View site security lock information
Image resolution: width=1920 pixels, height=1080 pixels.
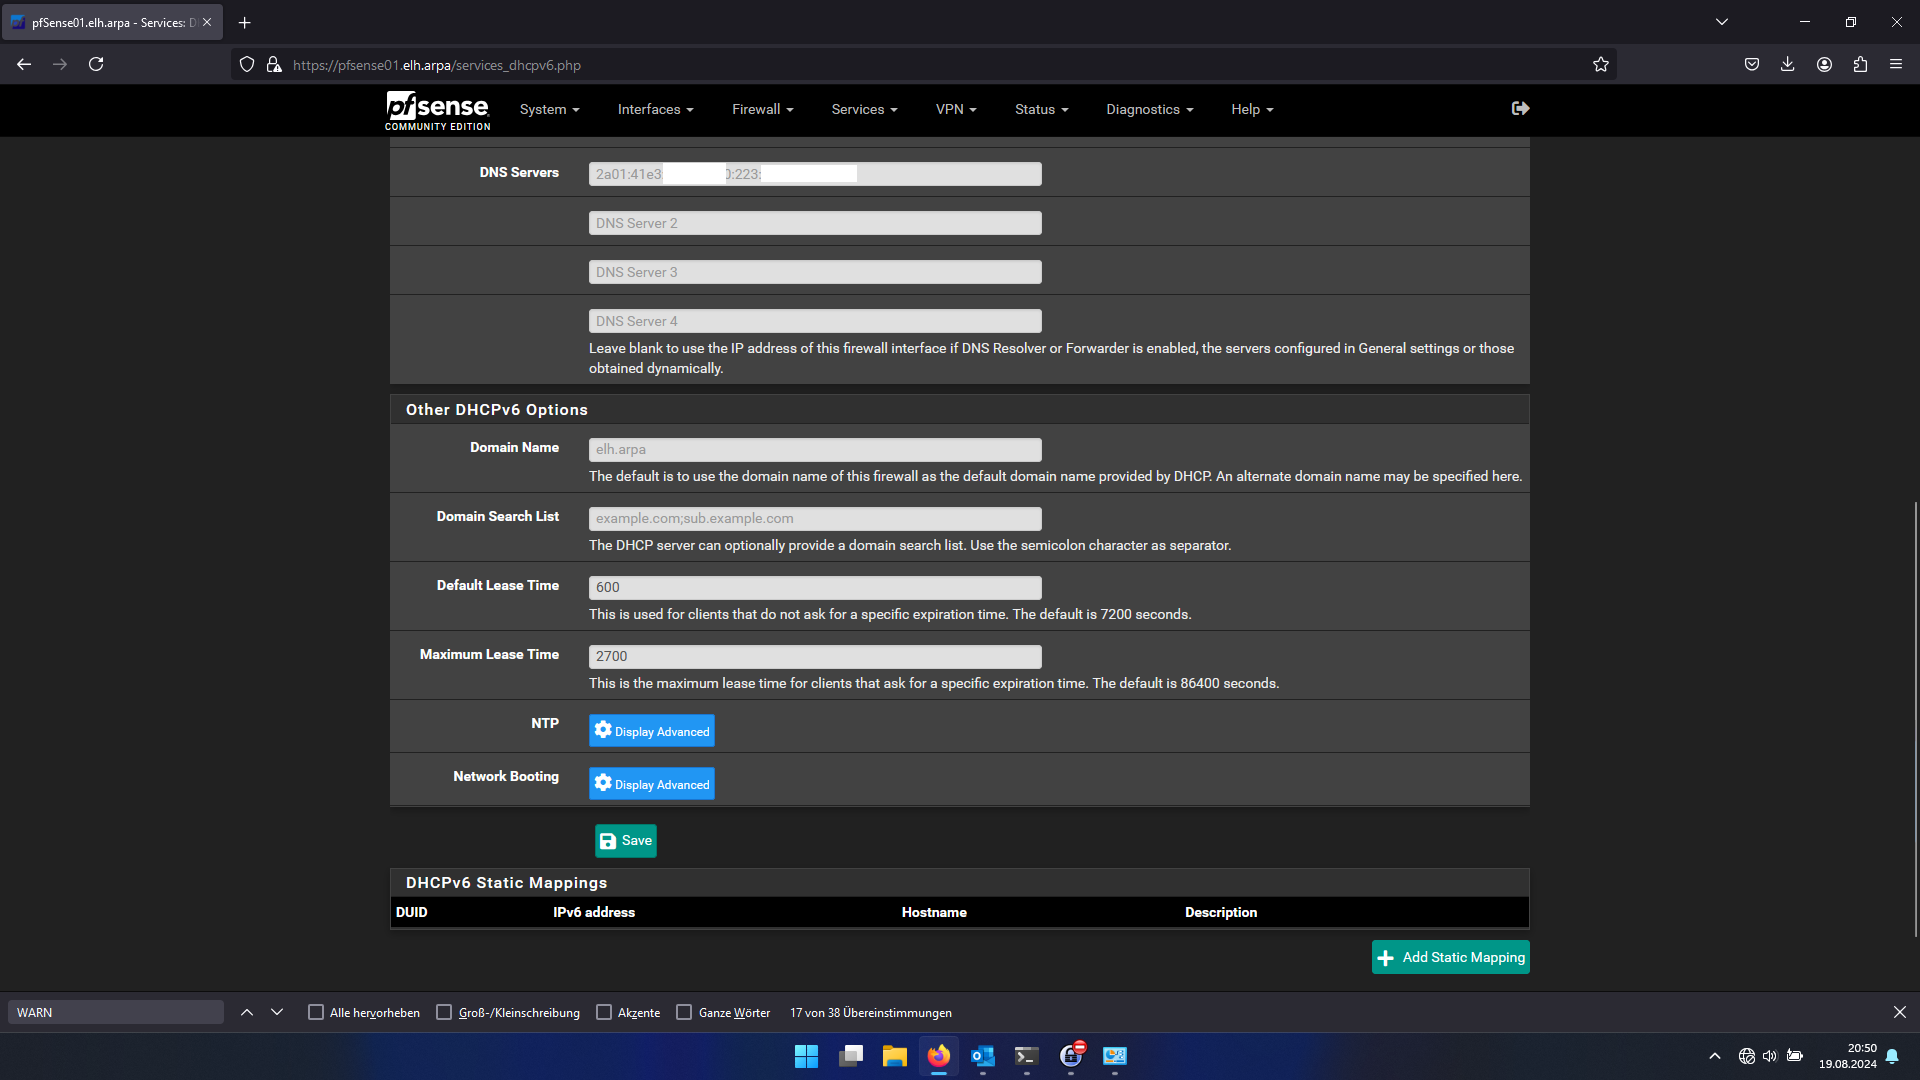coord(274,64)
